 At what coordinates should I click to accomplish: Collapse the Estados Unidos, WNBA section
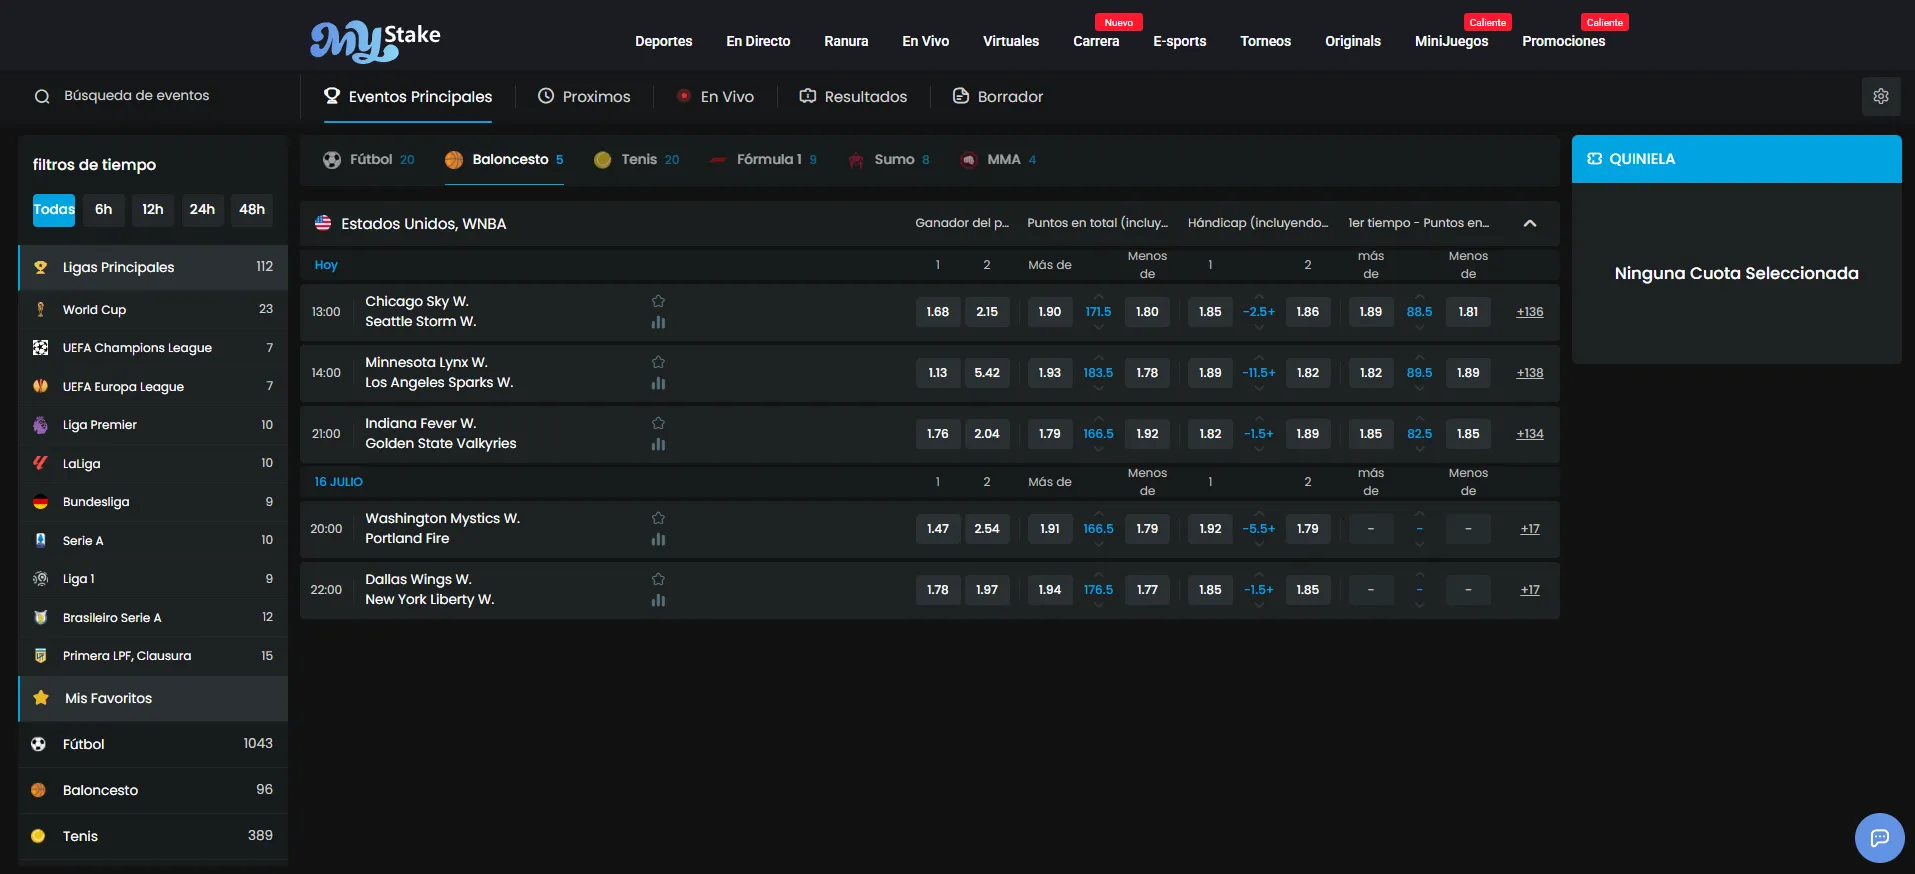pos(1530,223)
